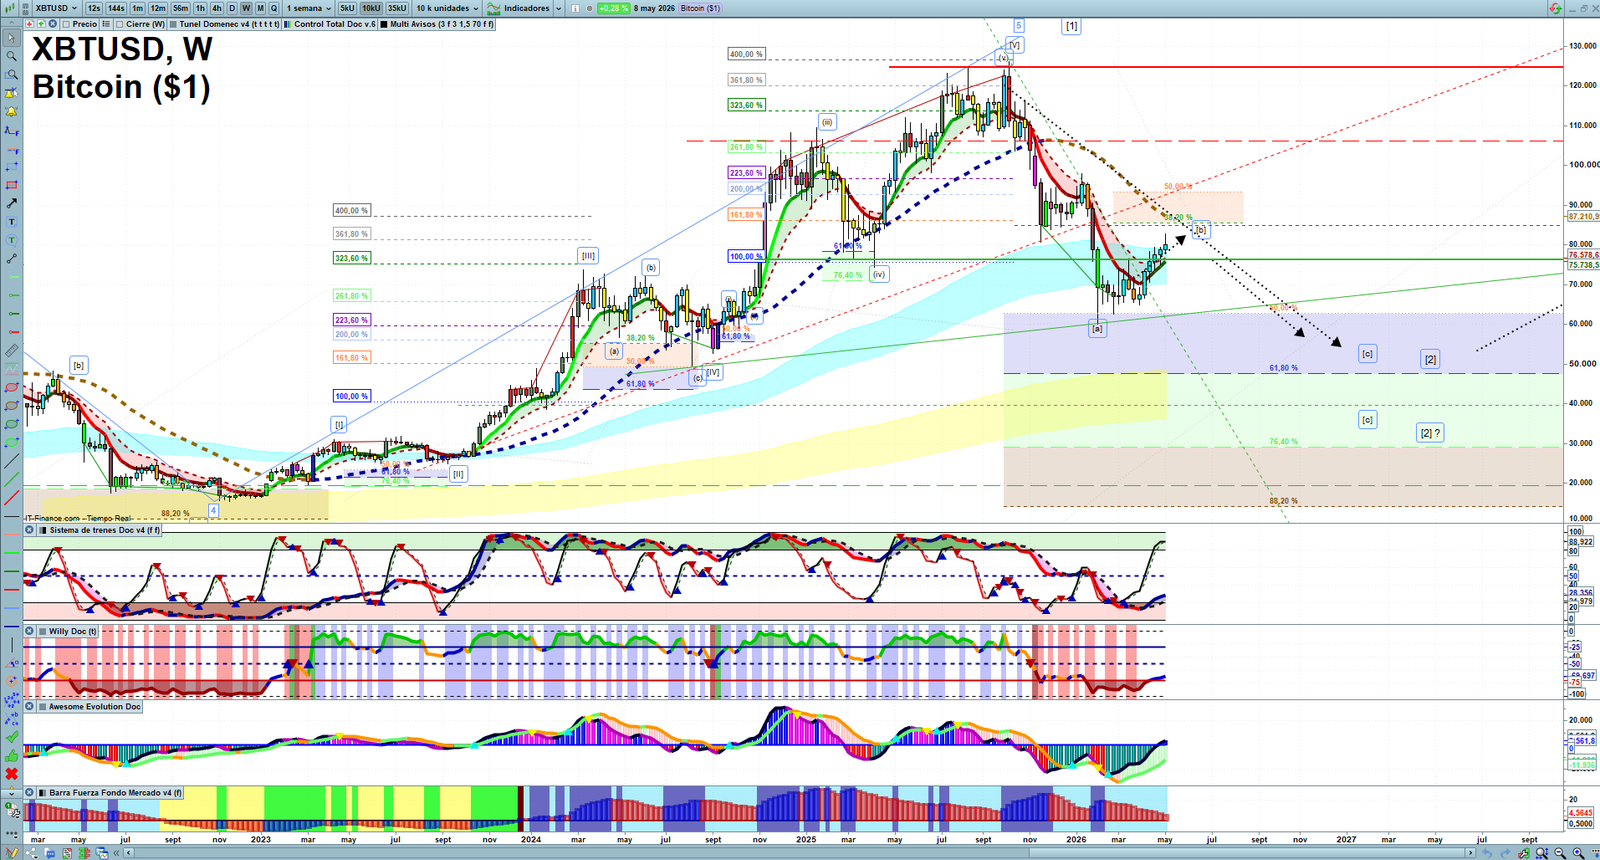The image size is (1600, 860).
Task: Switch to 4h timeframe
Action: pos(216,8)
